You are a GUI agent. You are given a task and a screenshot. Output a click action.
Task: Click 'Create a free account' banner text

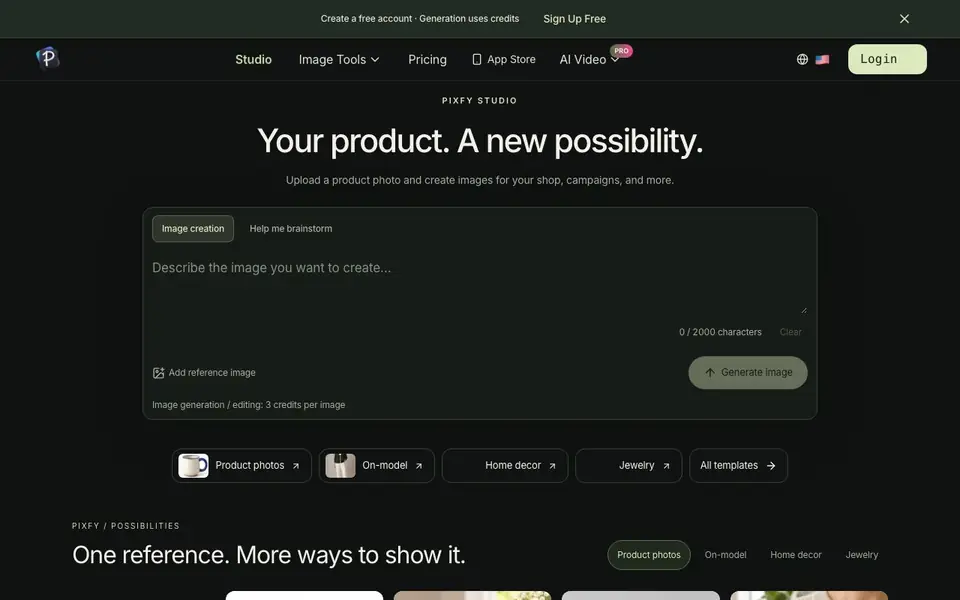click(x=366, y=19)
